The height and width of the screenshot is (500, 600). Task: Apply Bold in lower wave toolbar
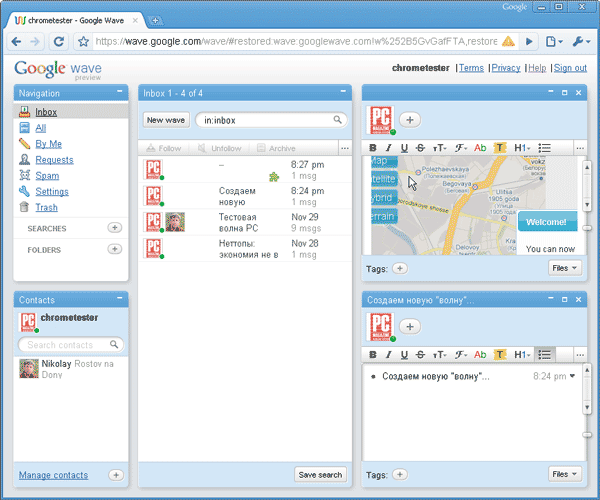[x=372, y=355]
